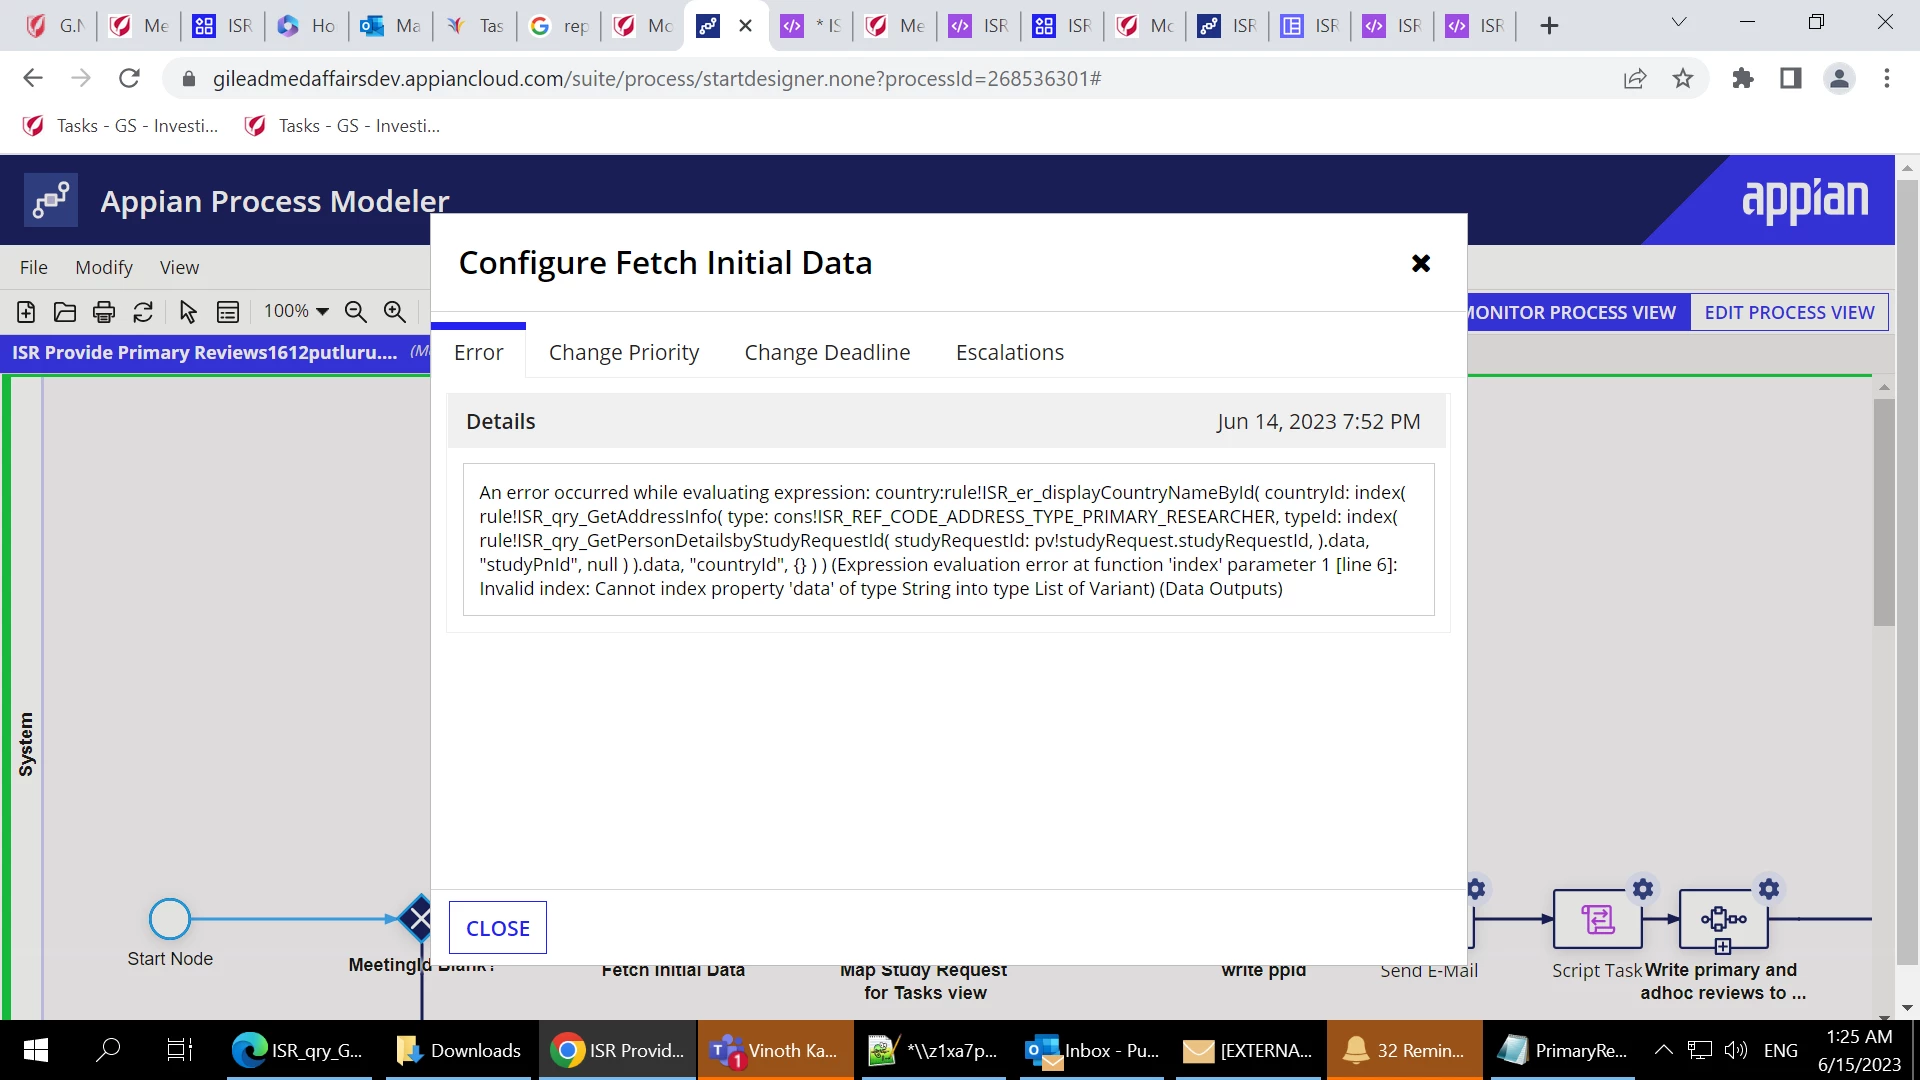Zoom in with the magnifier plus icon
The image size is (1920, 1080).
[395, 312]
